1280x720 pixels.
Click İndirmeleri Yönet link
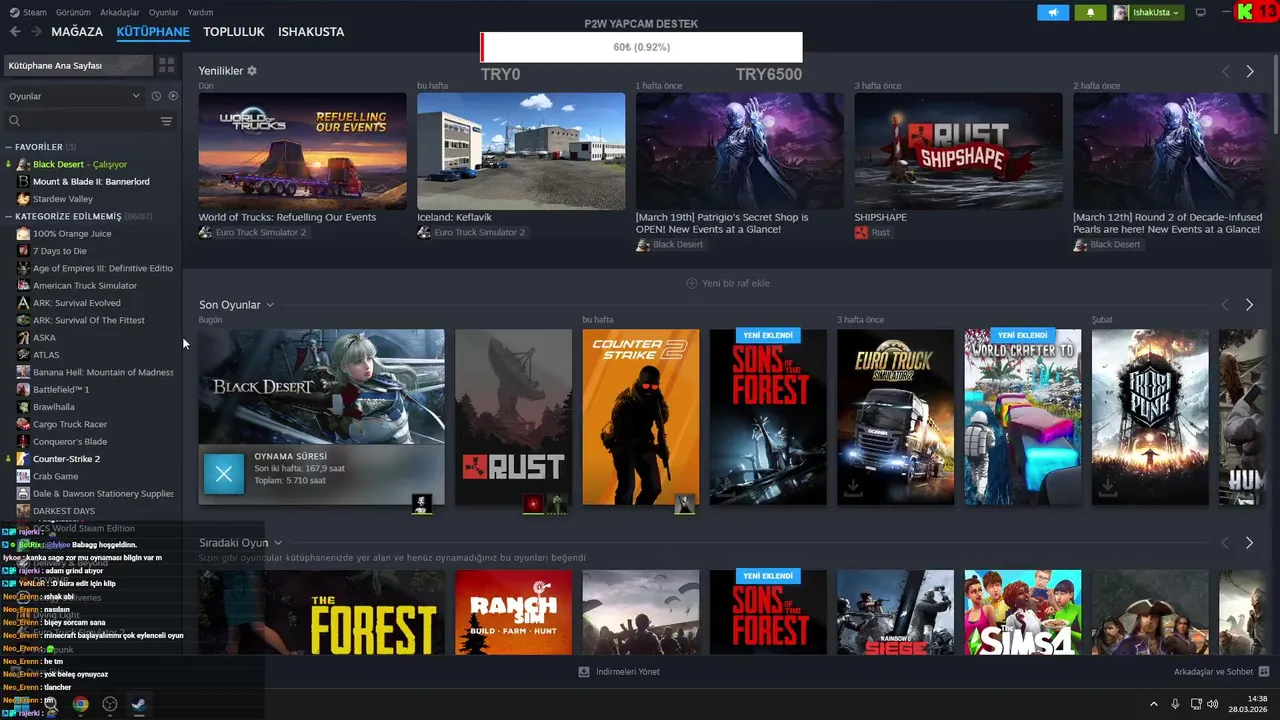pos(628,672)
